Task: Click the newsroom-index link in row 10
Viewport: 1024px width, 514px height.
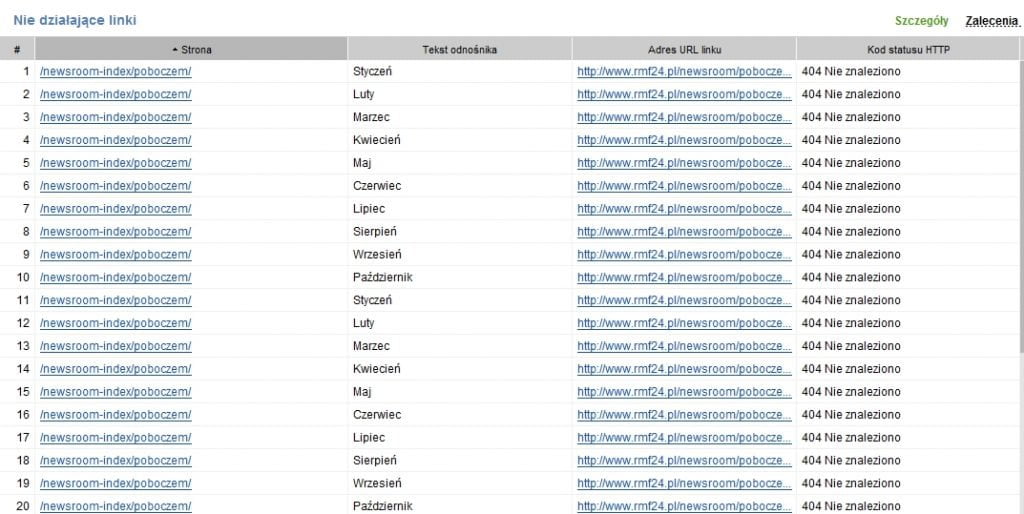Action: coord(115,278)
